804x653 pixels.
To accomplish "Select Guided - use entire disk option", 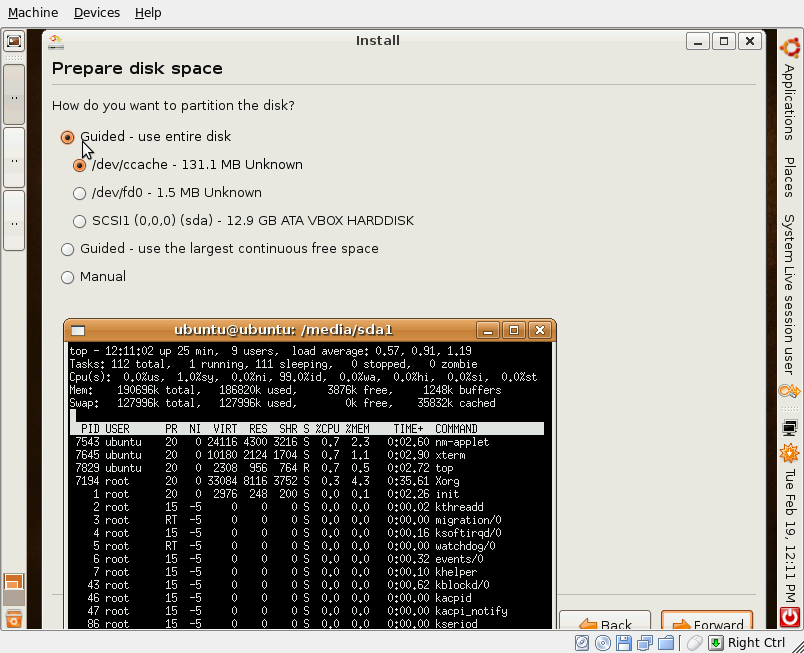I will click(146, 137).
